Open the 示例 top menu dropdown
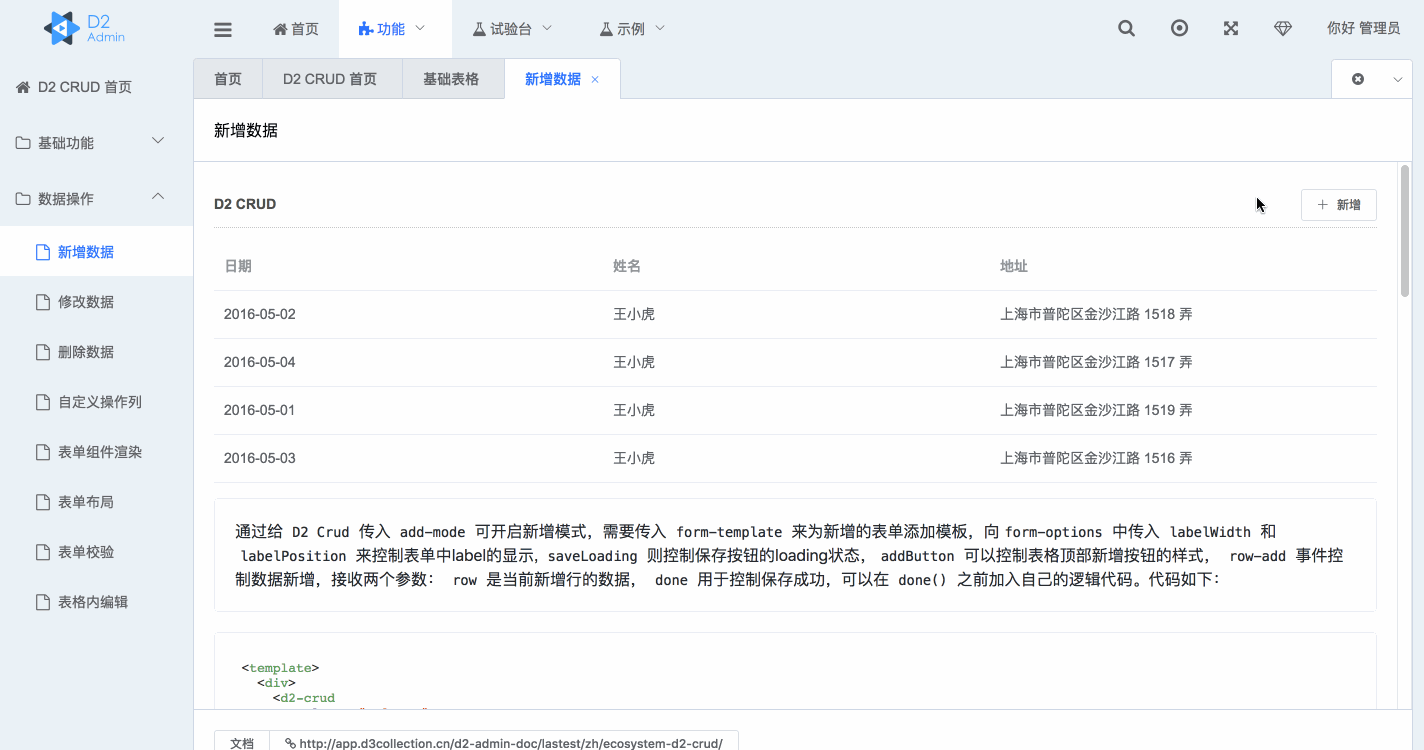The height and width of the screenshot is (750, 1424). click(632, 29)
